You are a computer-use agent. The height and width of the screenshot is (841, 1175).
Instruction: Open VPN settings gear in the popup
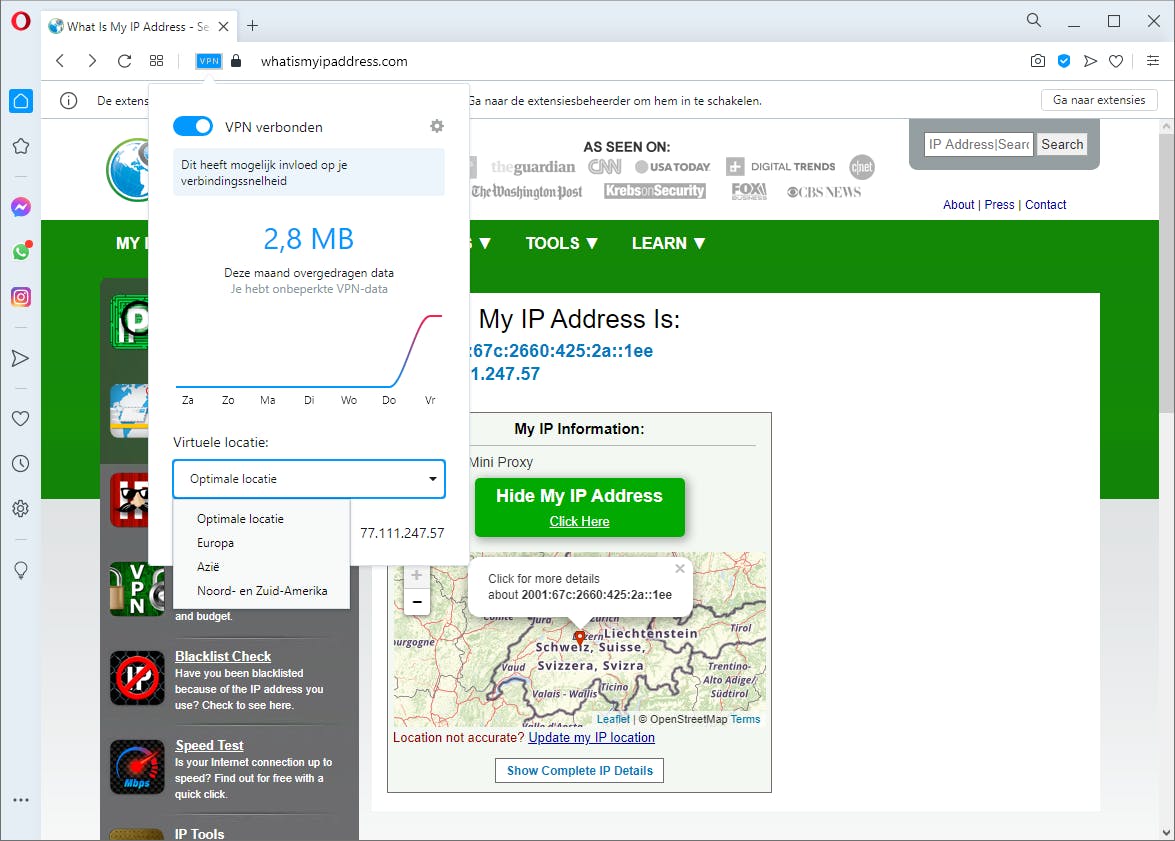(437, 126)
